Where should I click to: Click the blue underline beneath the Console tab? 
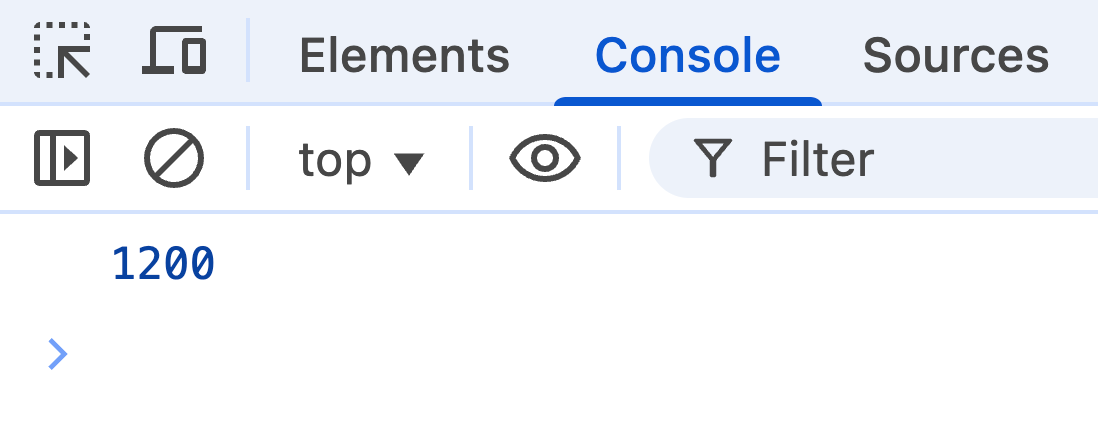pos(687,101)
